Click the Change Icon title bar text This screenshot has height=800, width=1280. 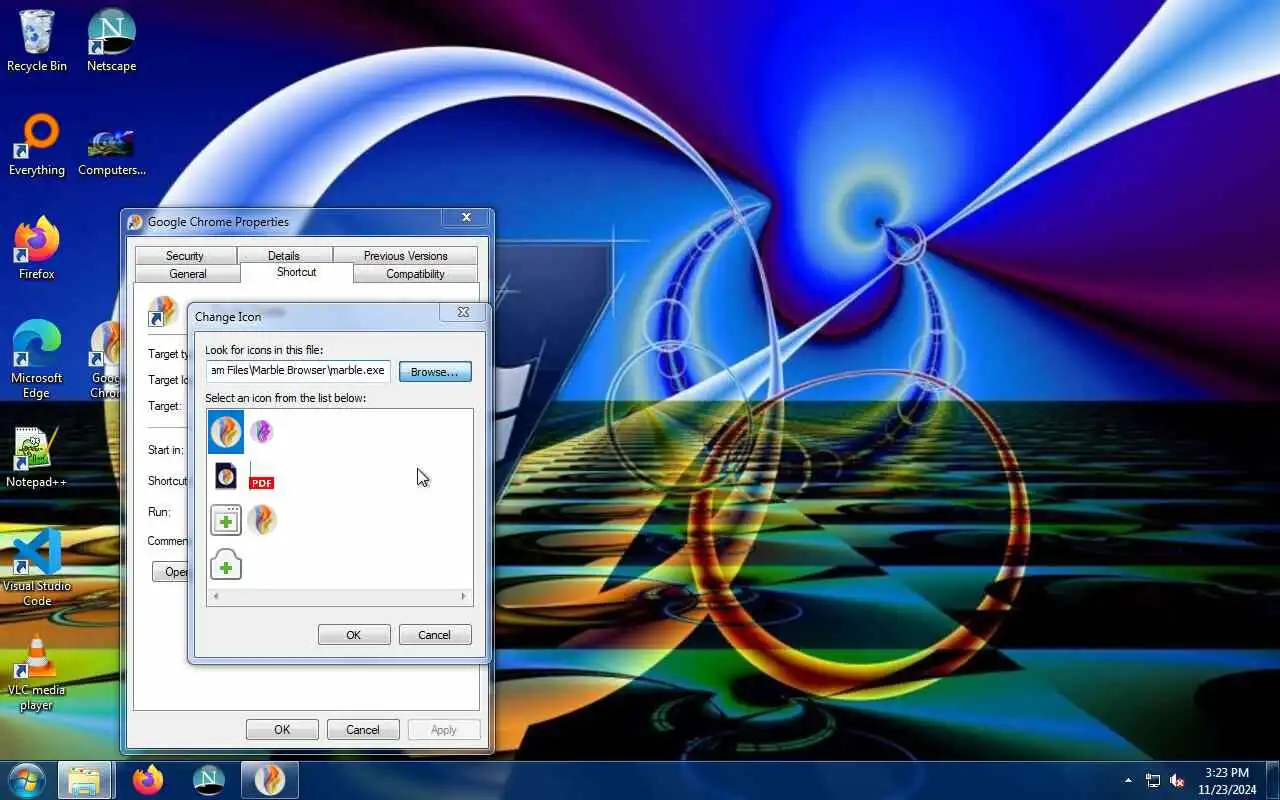pos(228,317)
